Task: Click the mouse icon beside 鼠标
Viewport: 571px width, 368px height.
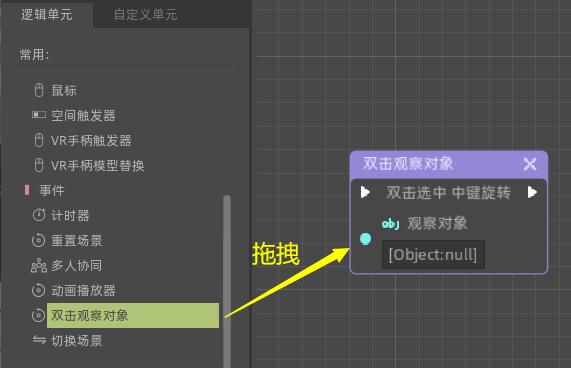Action: click(x=39, y=90)
